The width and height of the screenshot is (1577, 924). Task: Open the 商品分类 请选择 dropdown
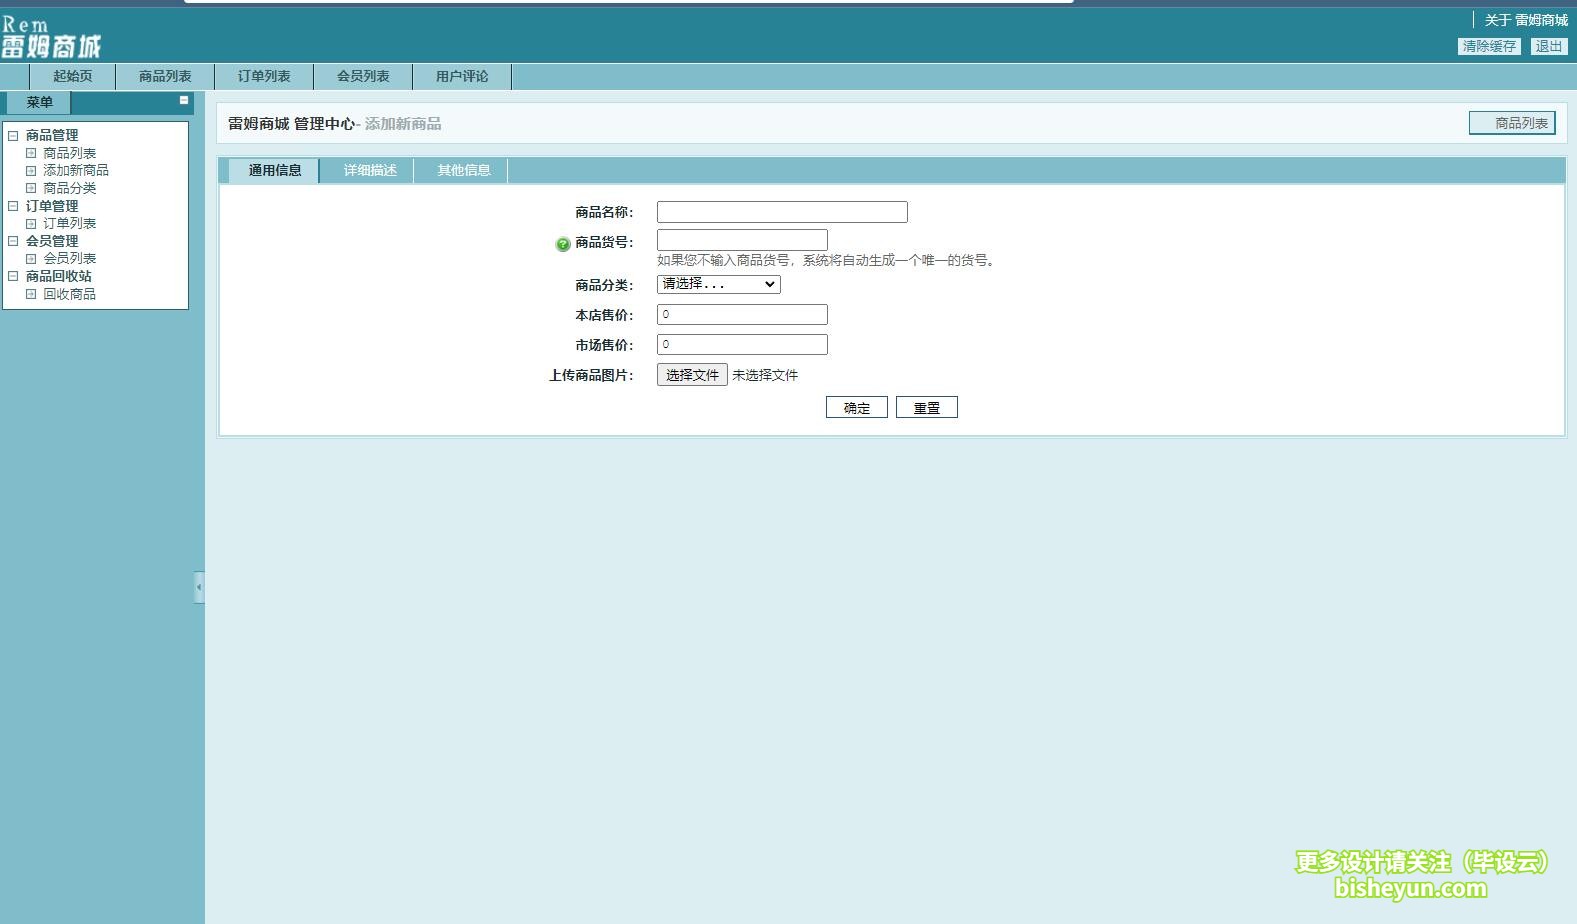(718, 284)
